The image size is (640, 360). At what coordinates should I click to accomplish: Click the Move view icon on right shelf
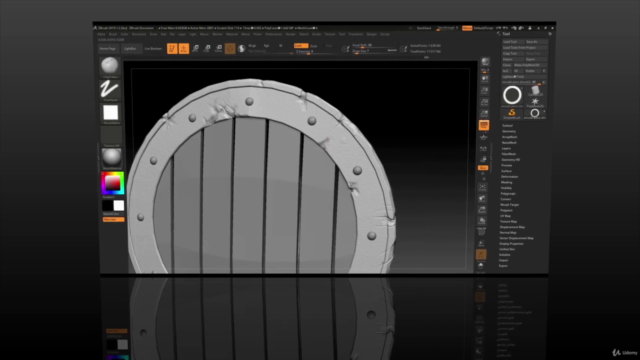[x=482, y=199]
